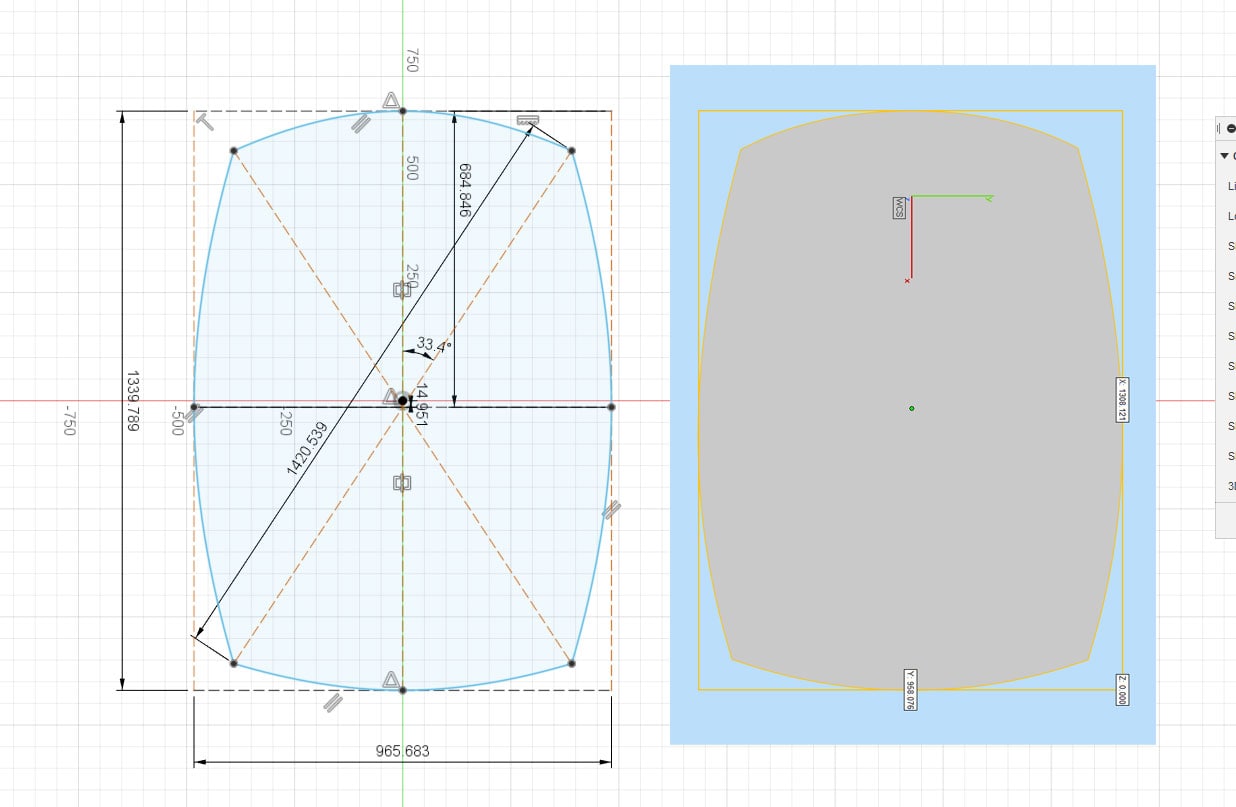The height and width of the screenshot is (807, 1236).
Task: Select the perpendicular constraint icon at top-left corner
Action: point(205,121)
